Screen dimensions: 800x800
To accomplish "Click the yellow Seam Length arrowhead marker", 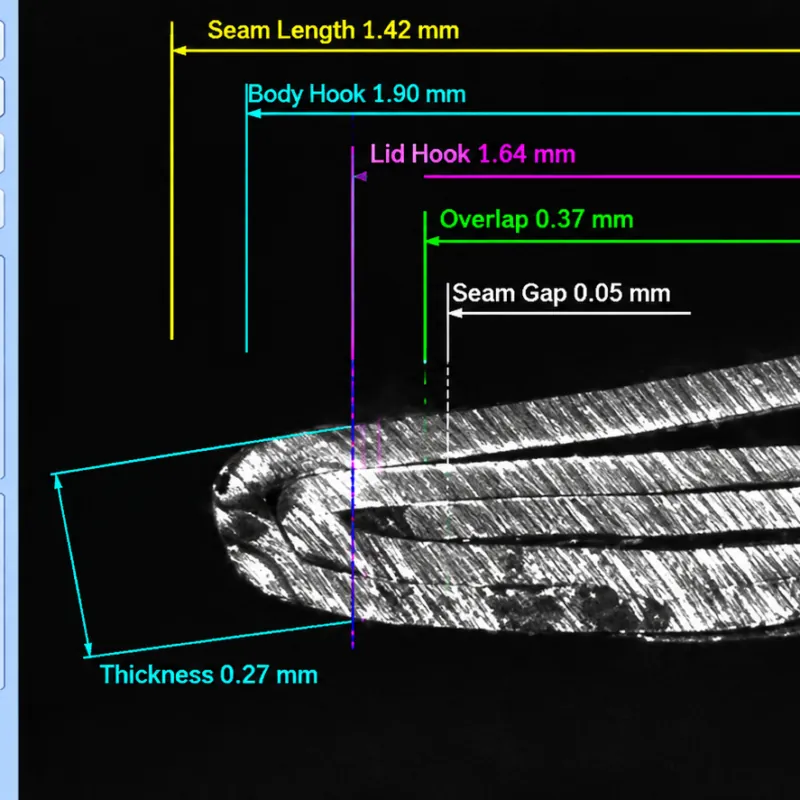I will (180, 50).
